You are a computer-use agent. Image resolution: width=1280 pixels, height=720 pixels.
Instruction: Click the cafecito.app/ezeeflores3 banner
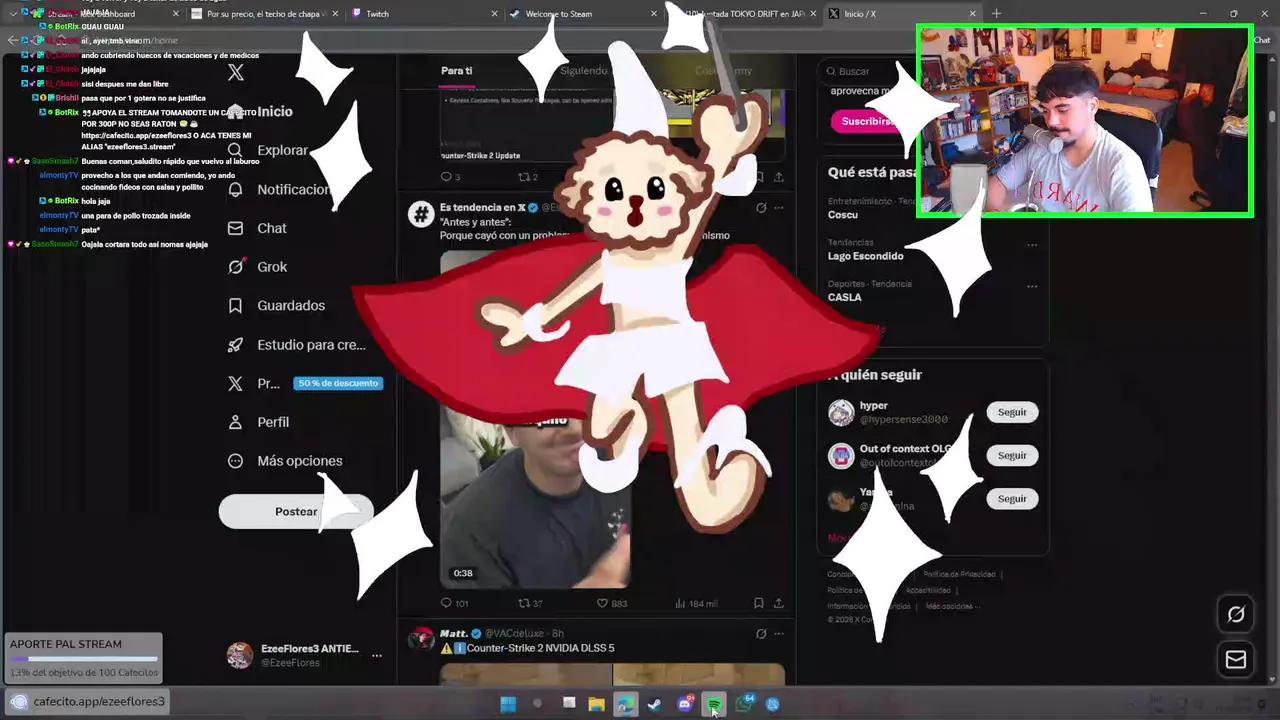(87, 701)
